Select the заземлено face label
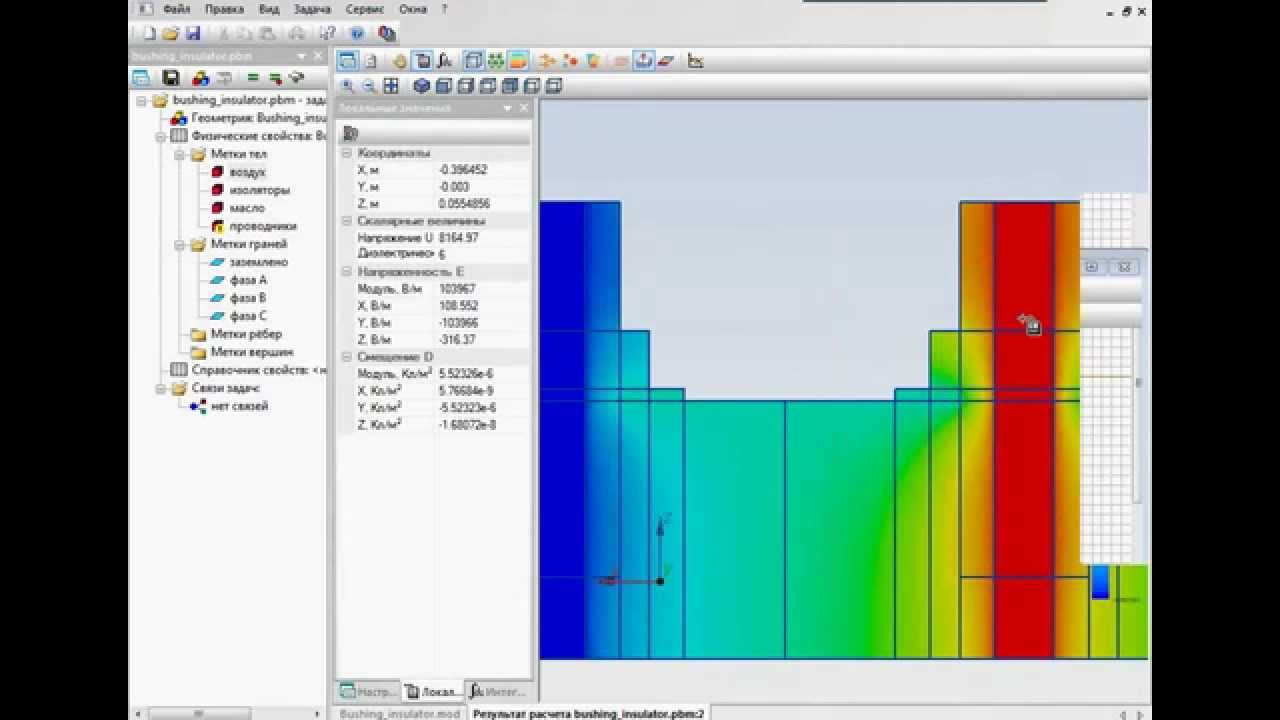 pyautogui.click(x=258, y=262)
